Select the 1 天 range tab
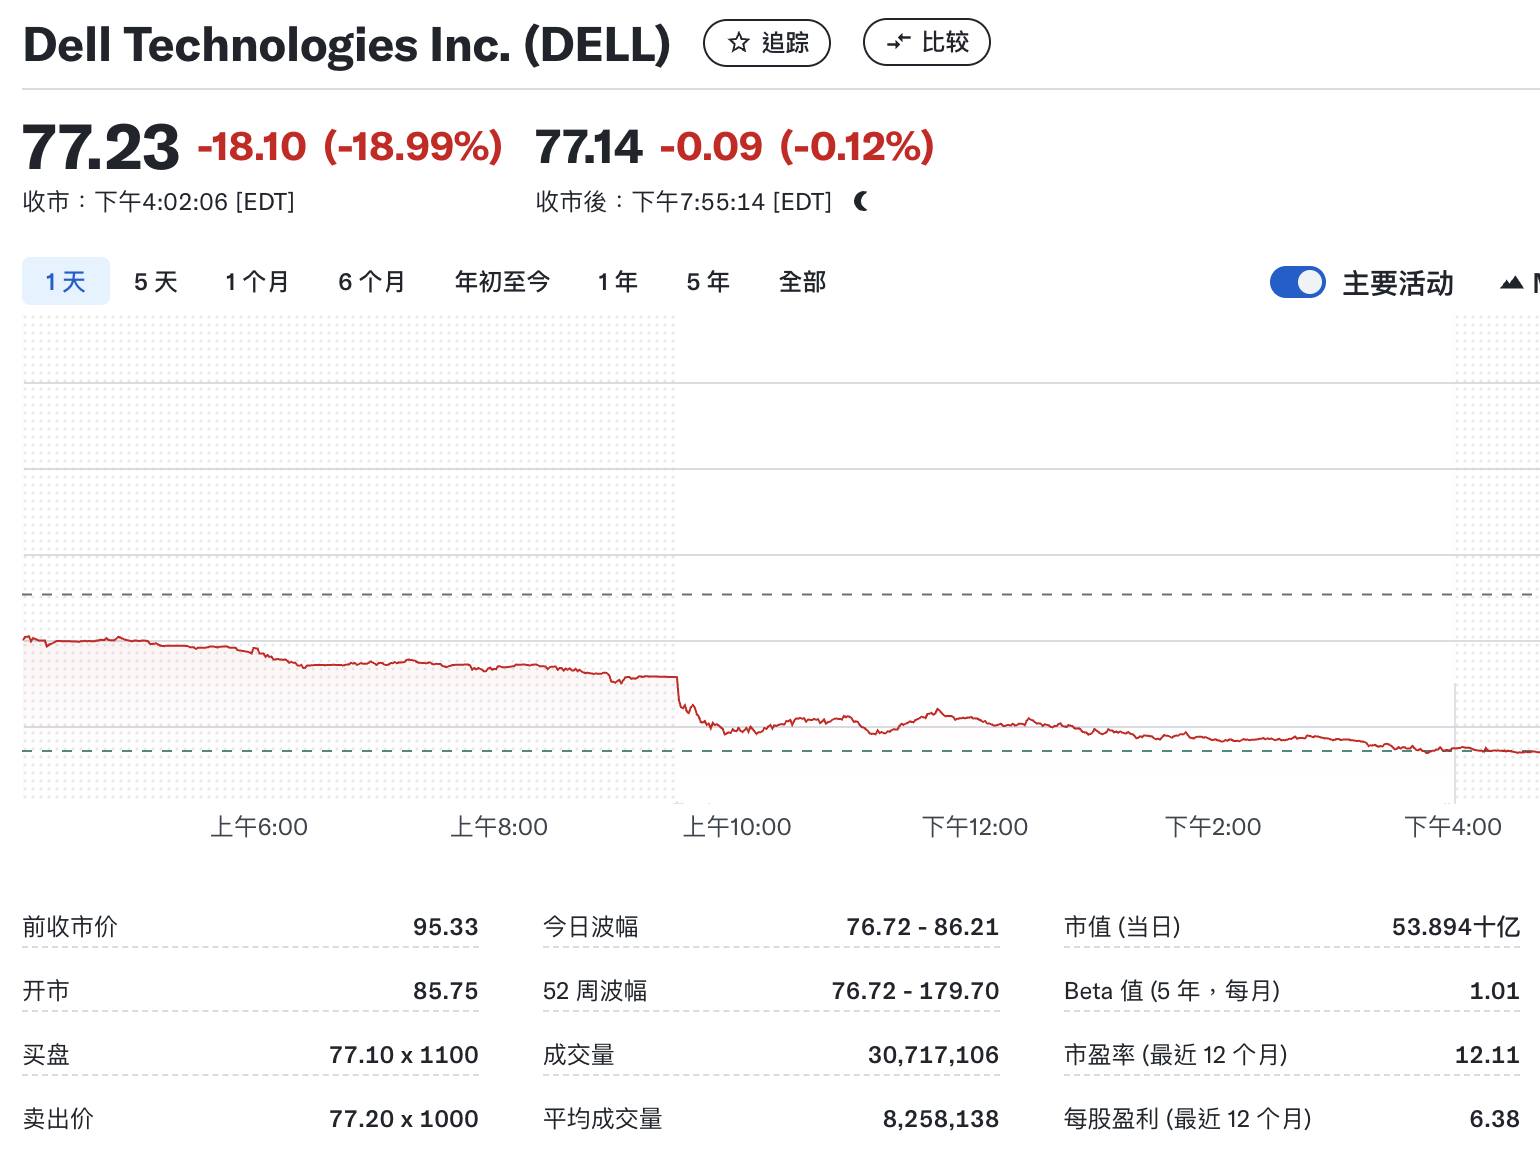The width and height of the screenshot is (1540, 1156). coord(66,282)
